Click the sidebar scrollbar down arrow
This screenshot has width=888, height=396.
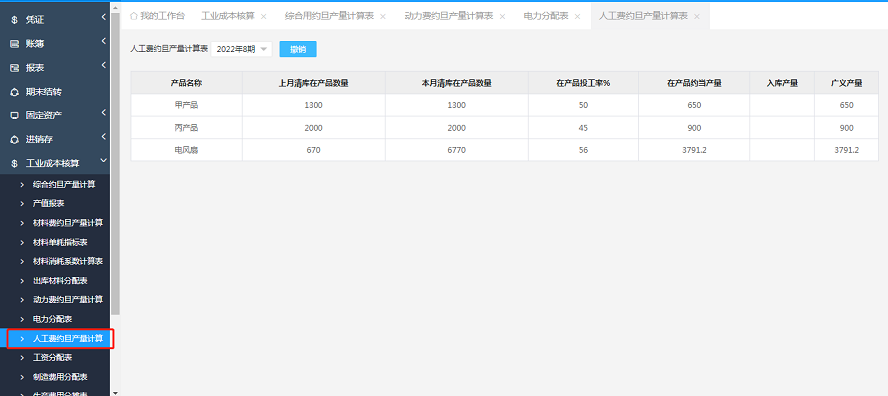click(x=116, y=392)
